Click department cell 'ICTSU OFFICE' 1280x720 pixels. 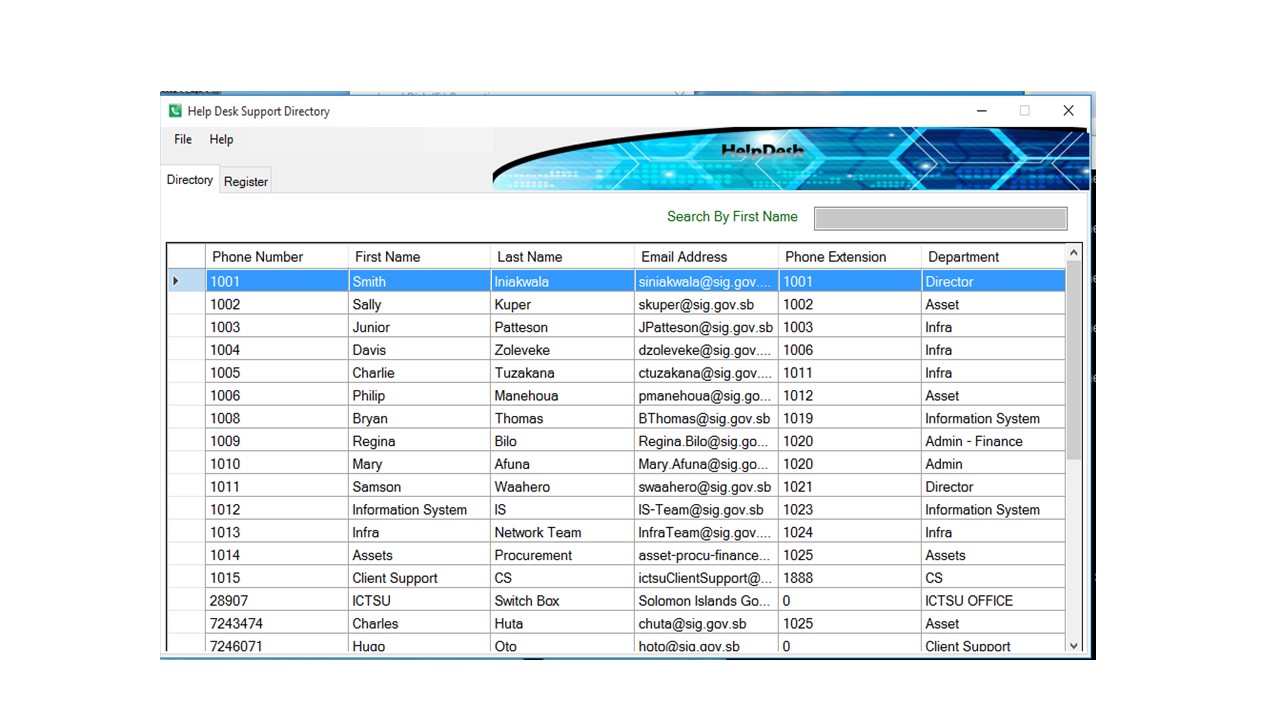993,601
